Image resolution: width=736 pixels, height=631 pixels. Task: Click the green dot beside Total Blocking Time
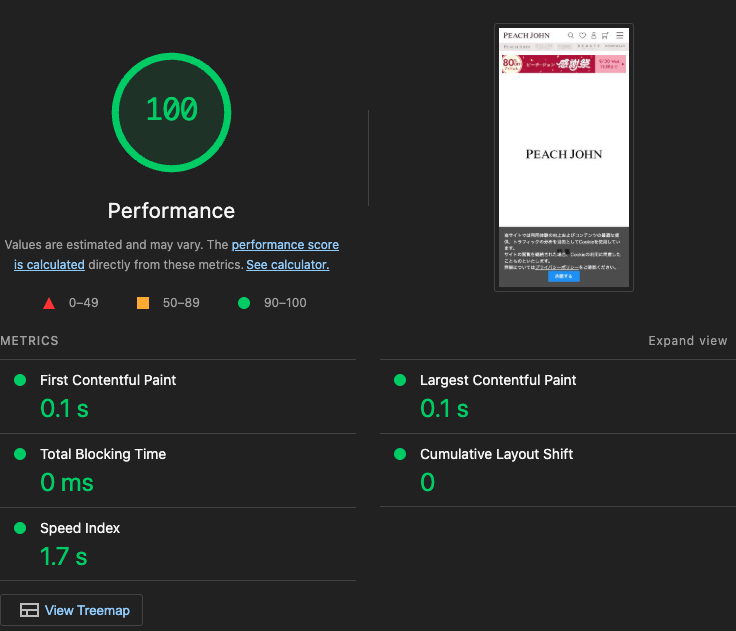click(20, 454)
